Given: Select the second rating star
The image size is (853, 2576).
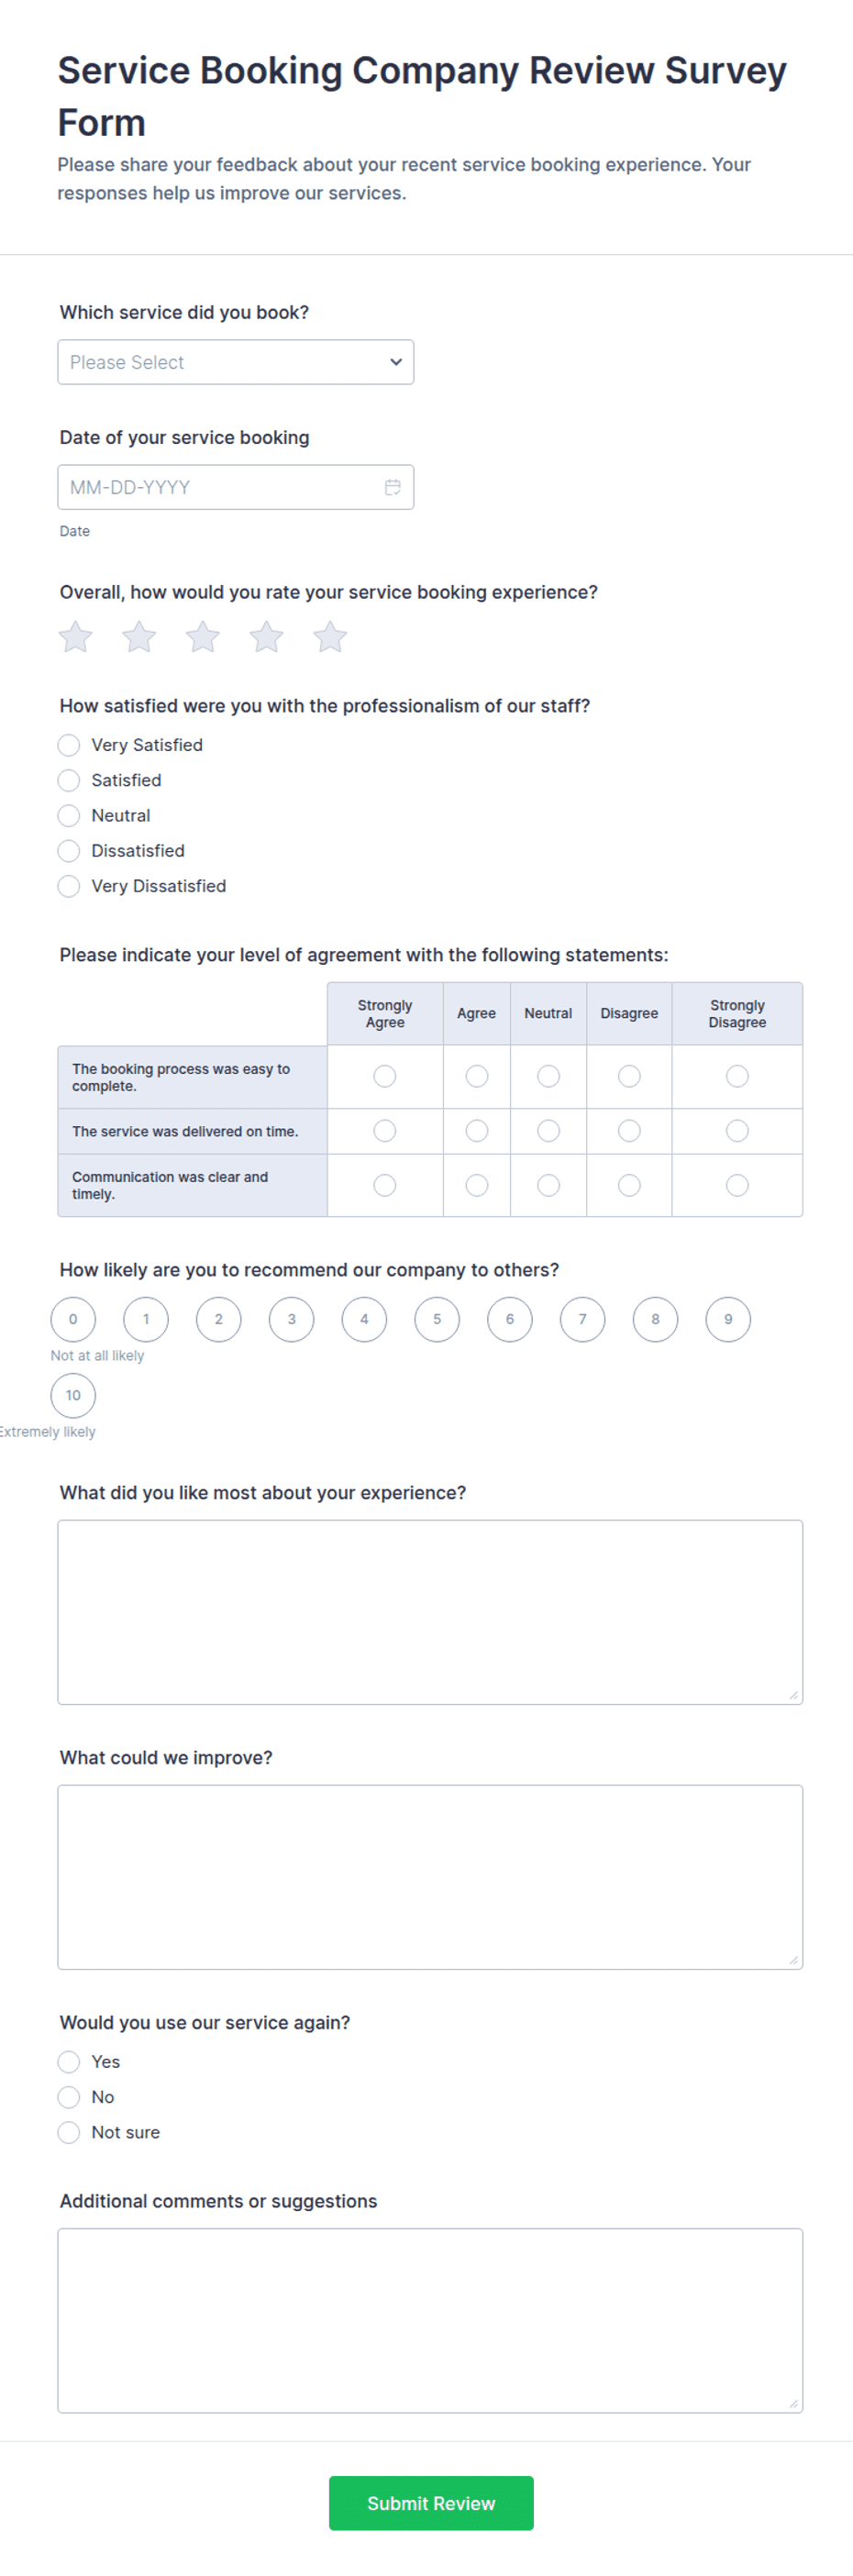Looking at the screenshot, I should coord(139,637).
